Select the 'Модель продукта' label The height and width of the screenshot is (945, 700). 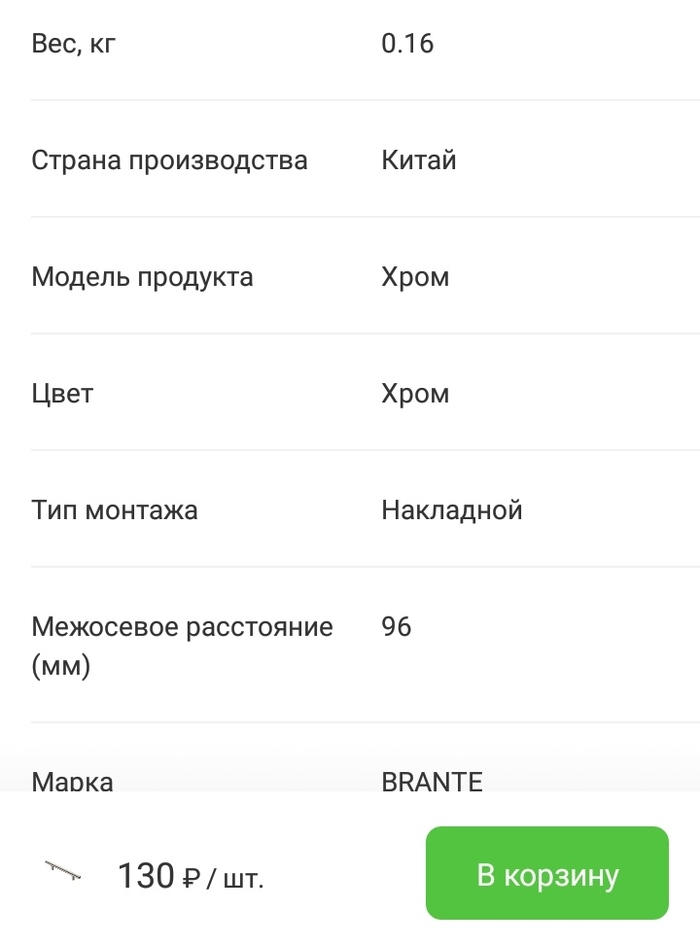(142, 277)
